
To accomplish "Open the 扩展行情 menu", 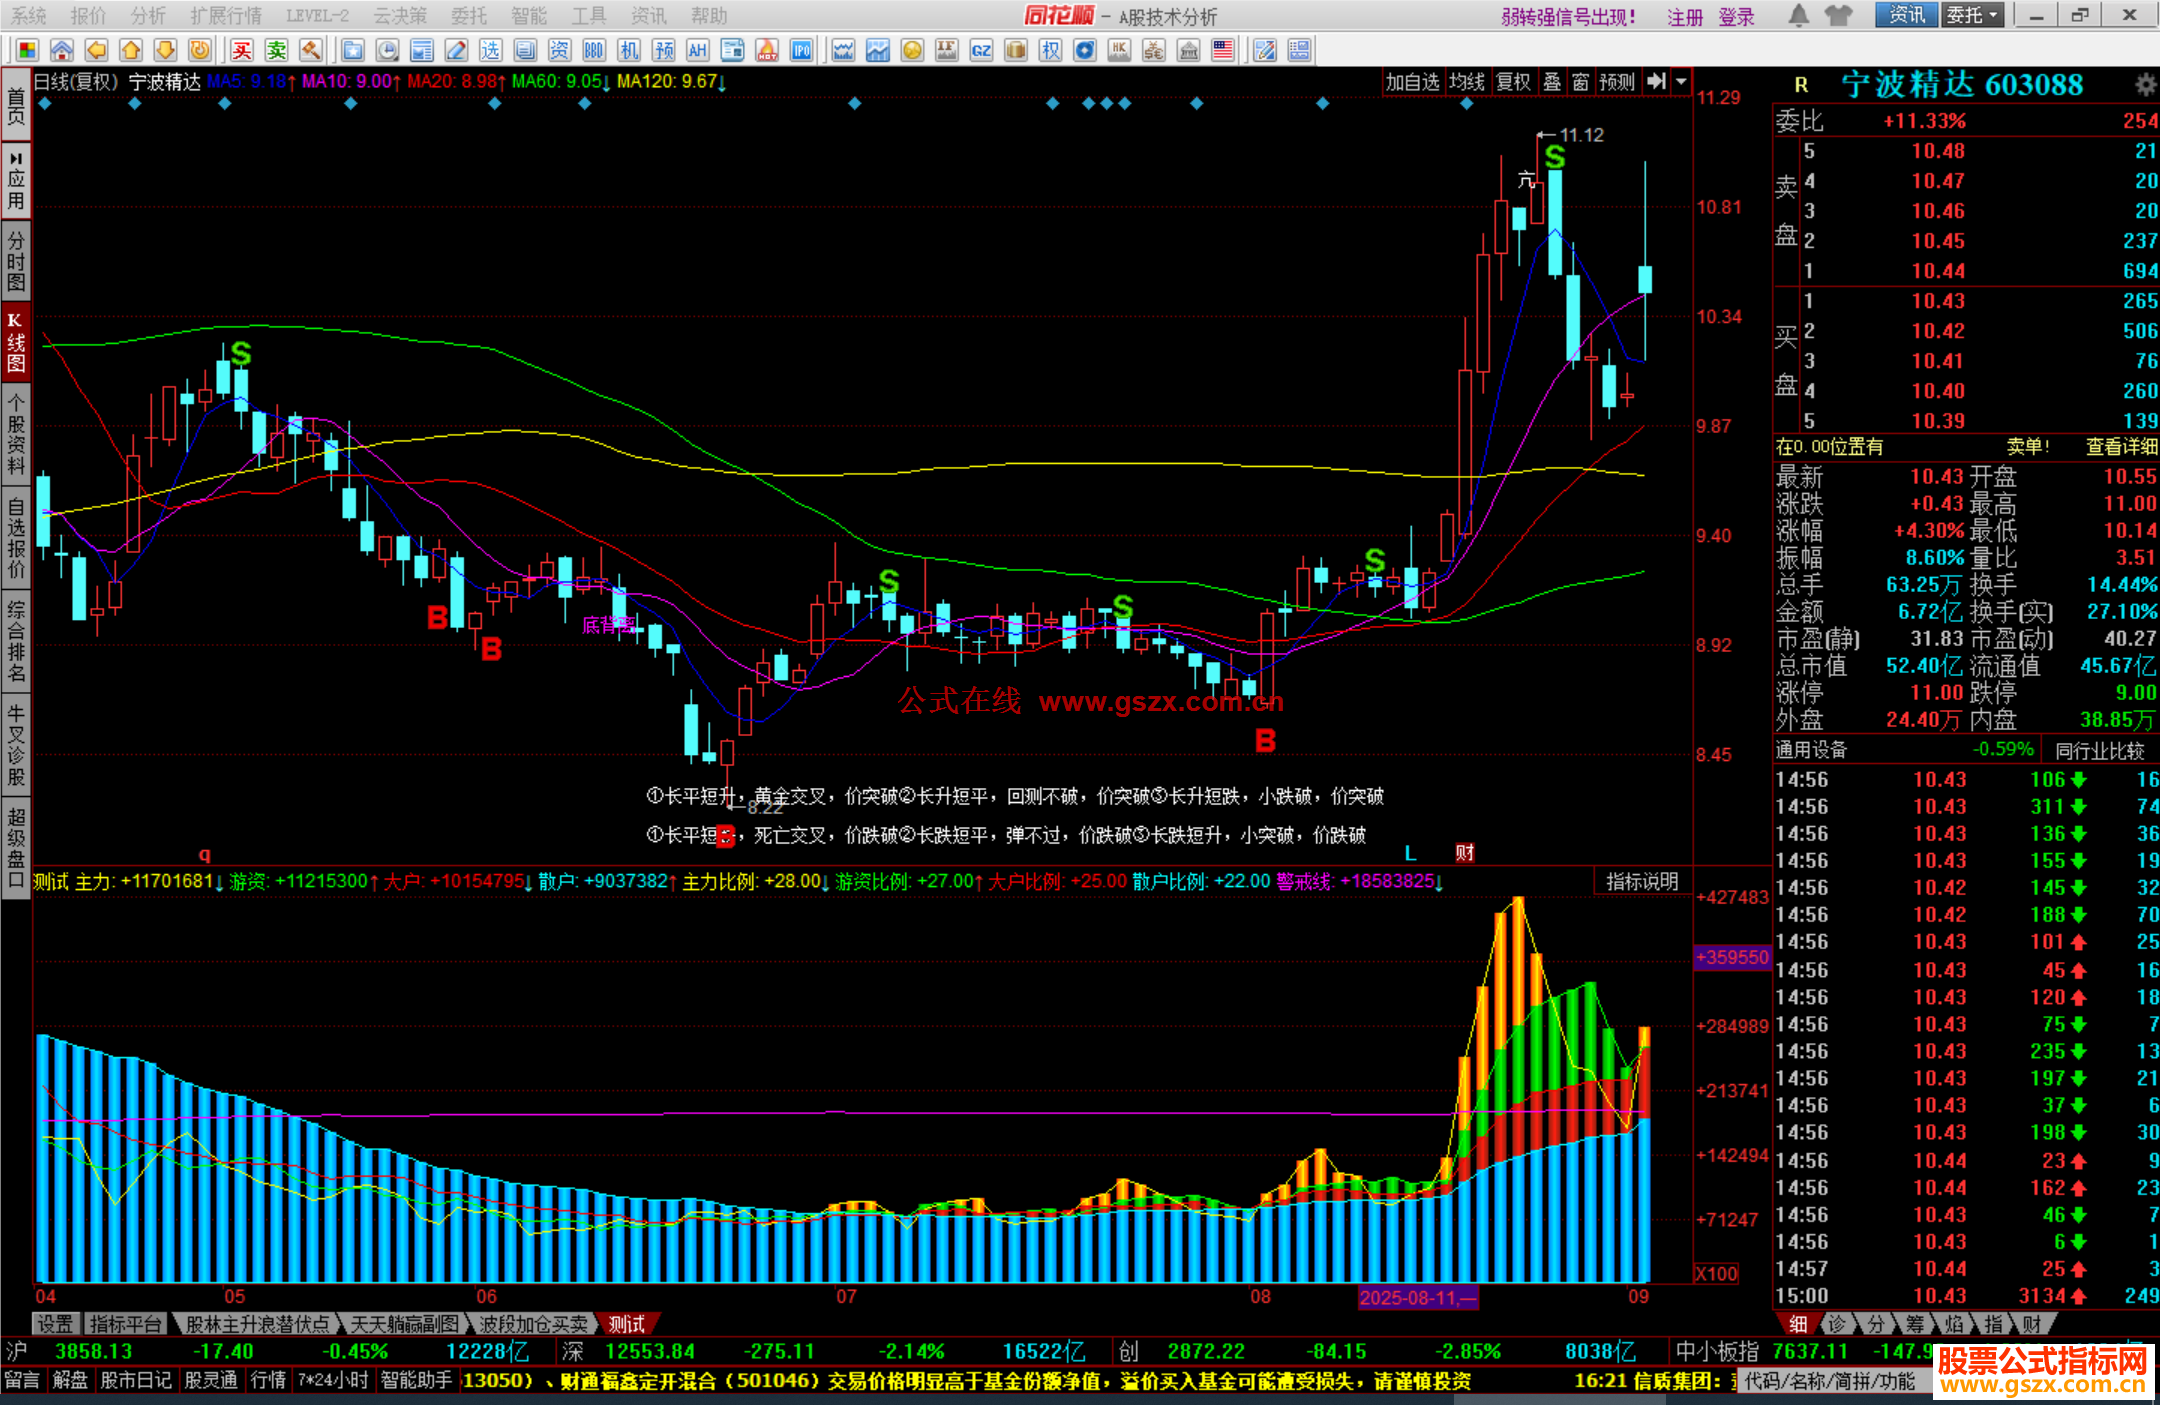I will coord(226,15).
